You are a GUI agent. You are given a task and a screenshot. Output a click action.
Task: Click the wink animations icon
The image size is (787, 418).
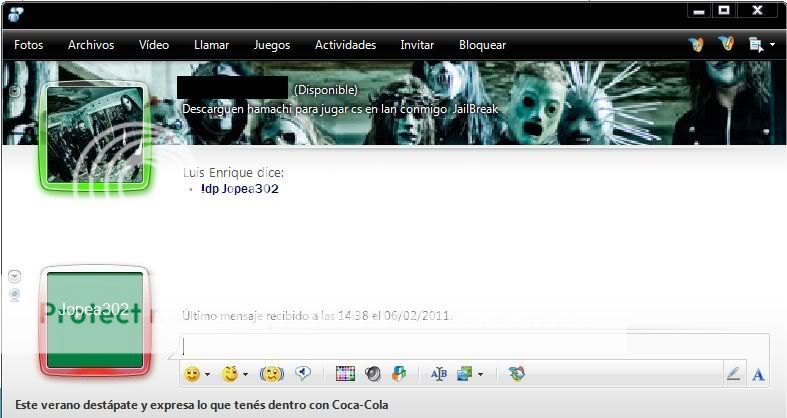230,374
